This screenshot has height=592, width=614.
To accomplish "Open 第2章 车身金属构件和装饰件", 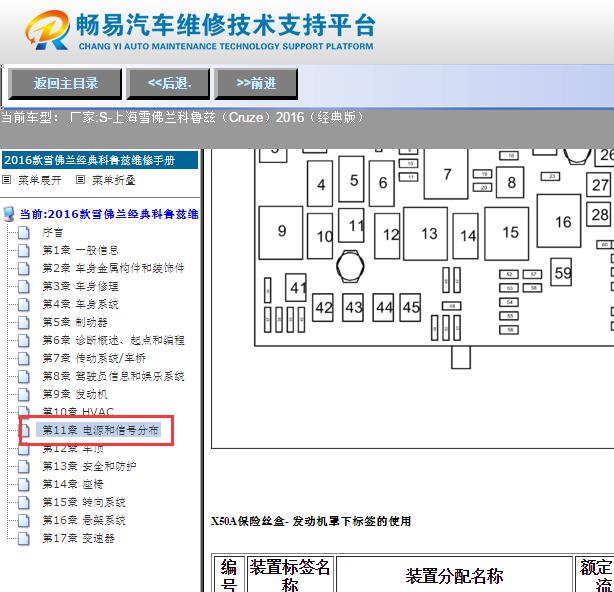I will click(x=113, y=268).
